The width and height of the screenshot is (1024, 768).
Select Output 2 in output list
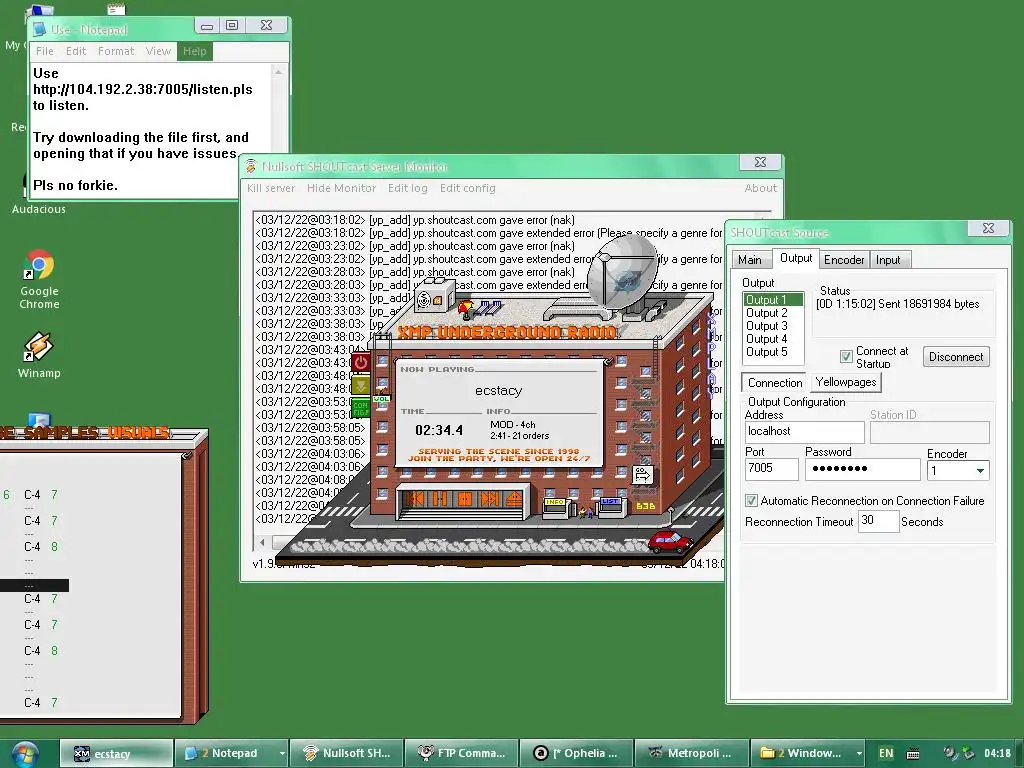coord(773,313)
